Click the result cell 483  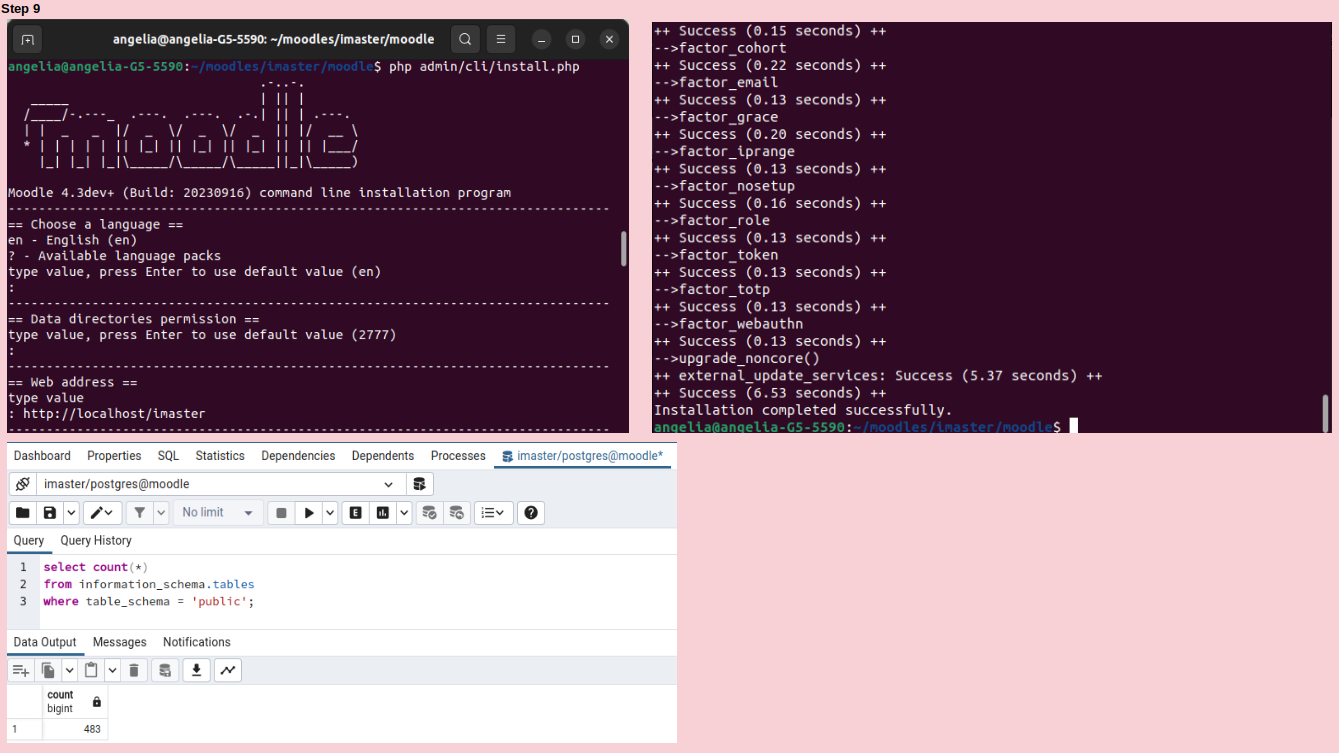tap(75, 729)
